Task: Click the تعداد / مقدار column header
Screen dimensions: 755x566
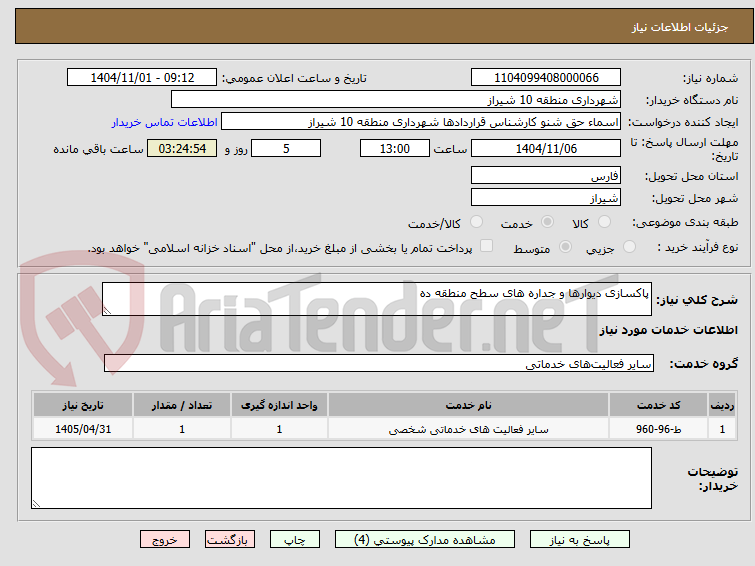Action: point(182,405)
